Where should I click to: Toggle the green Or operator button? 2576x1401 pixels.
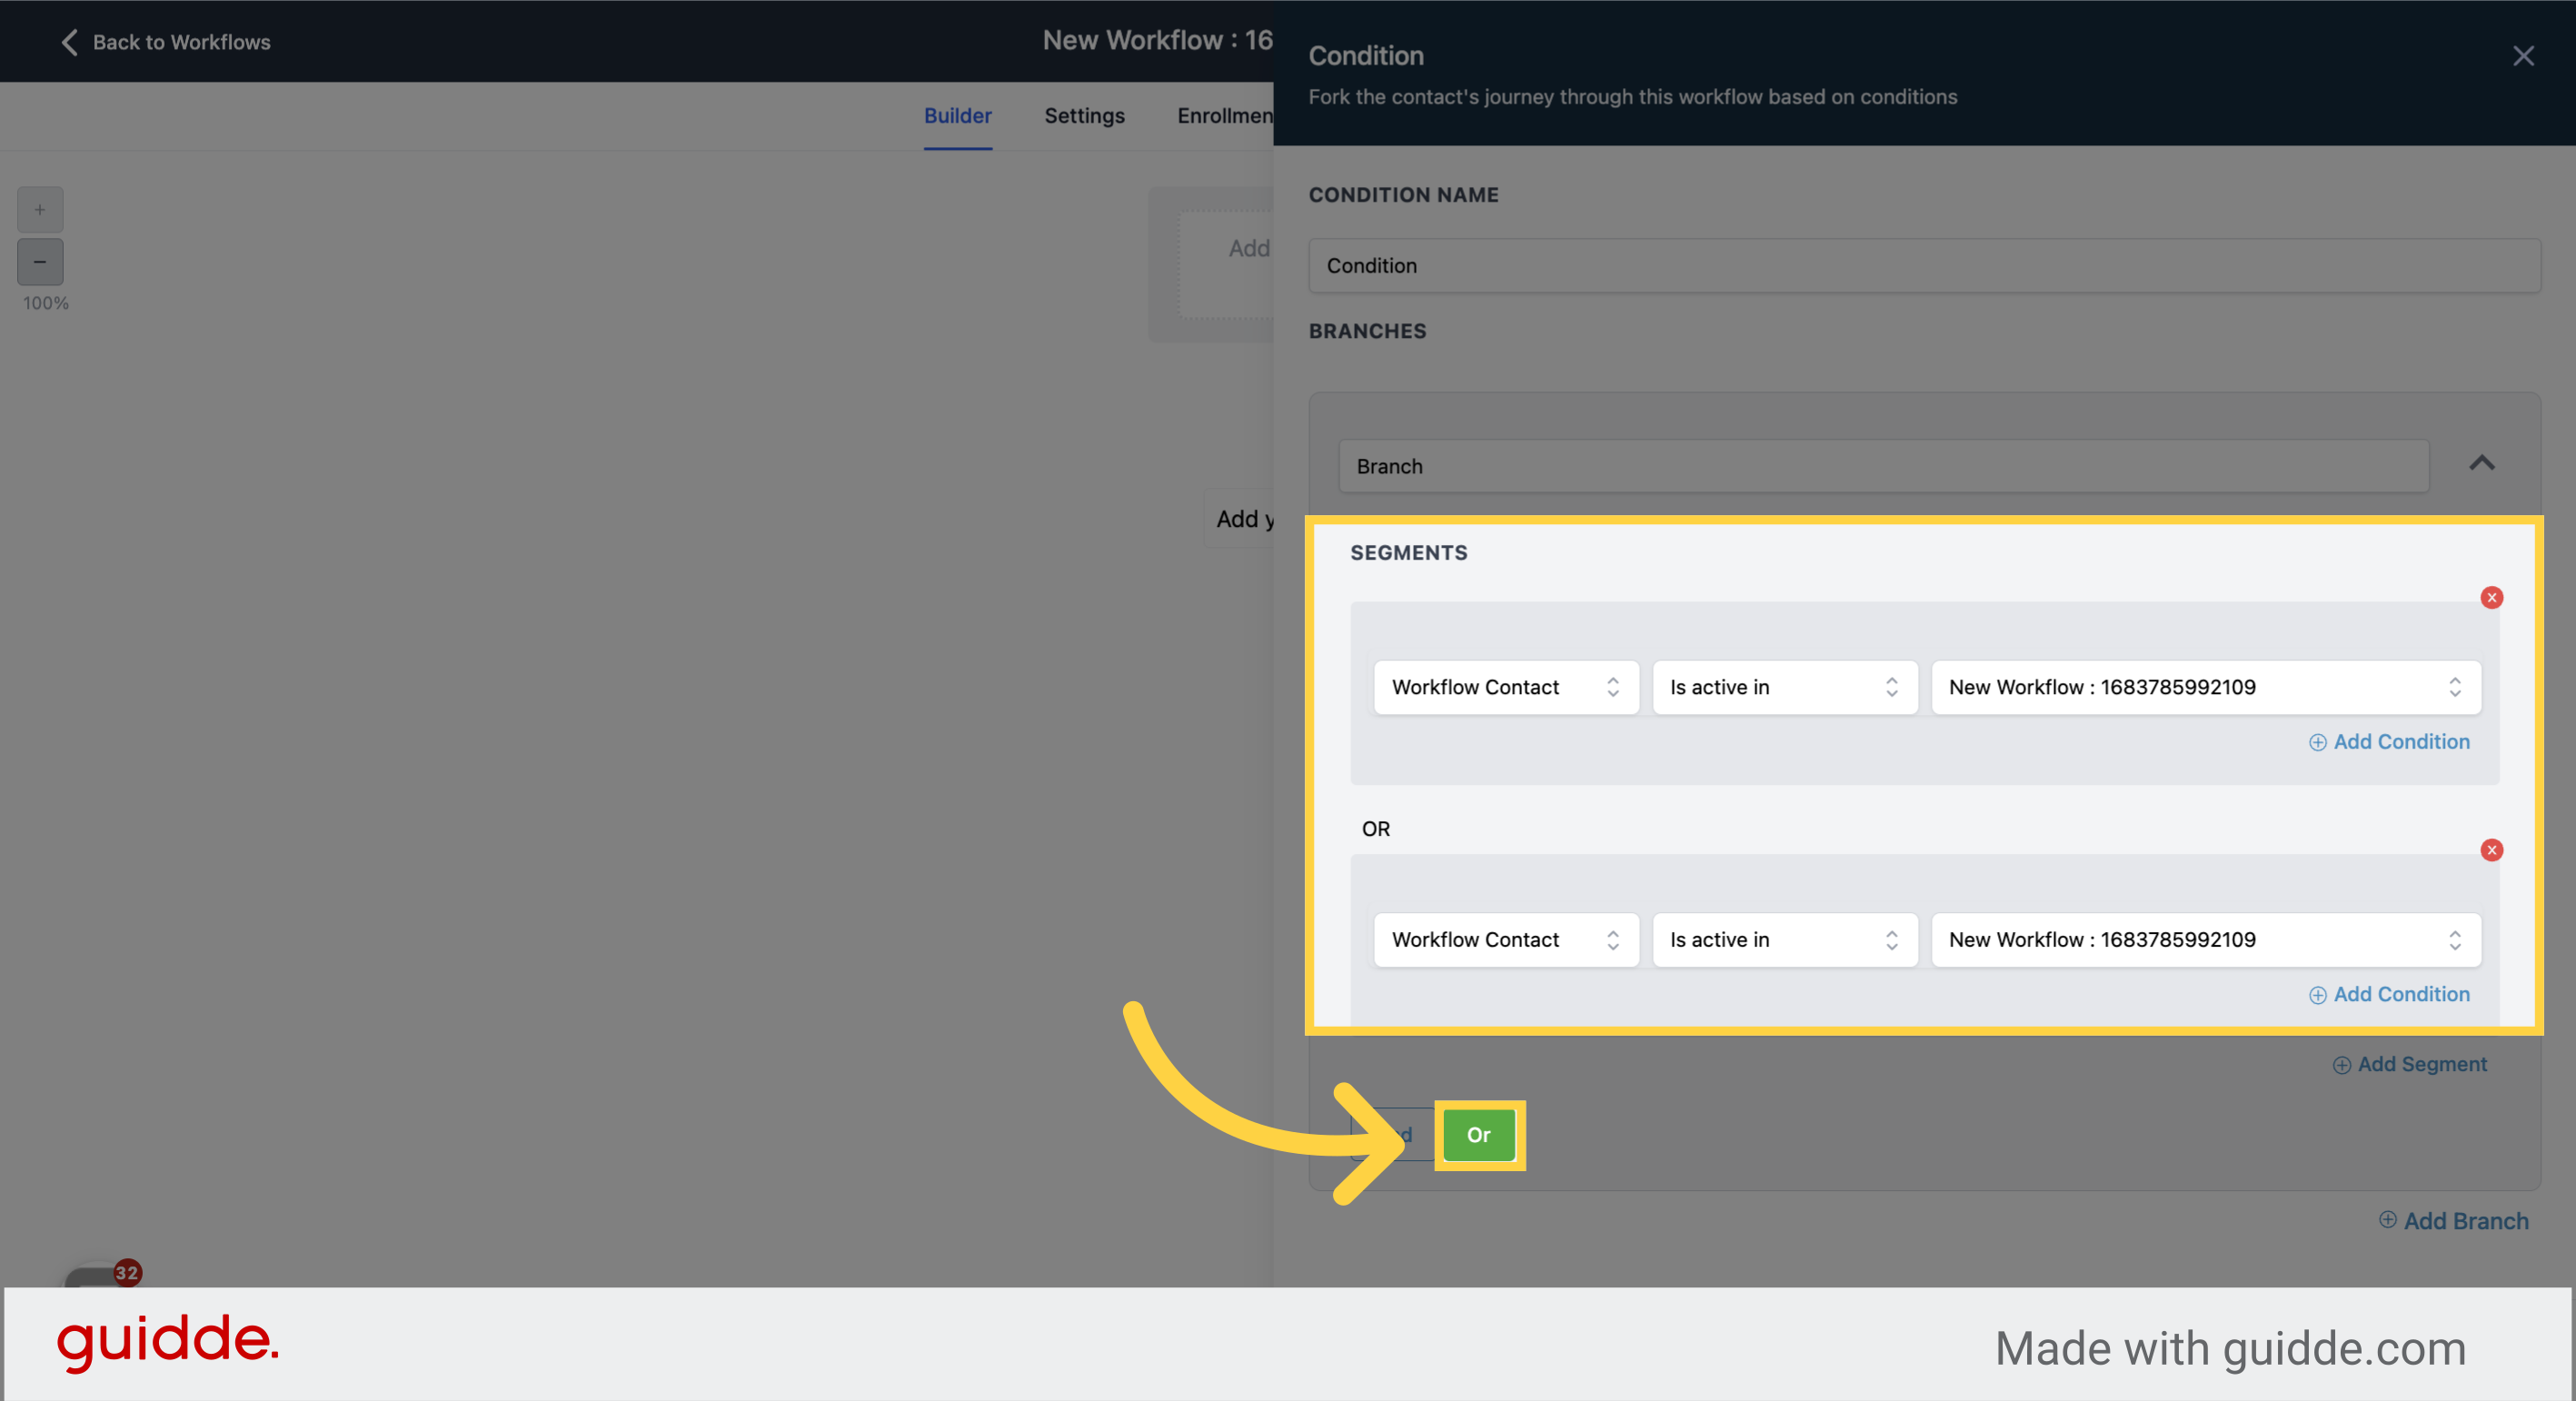pyautogui.click(x=1478, y=1135)
